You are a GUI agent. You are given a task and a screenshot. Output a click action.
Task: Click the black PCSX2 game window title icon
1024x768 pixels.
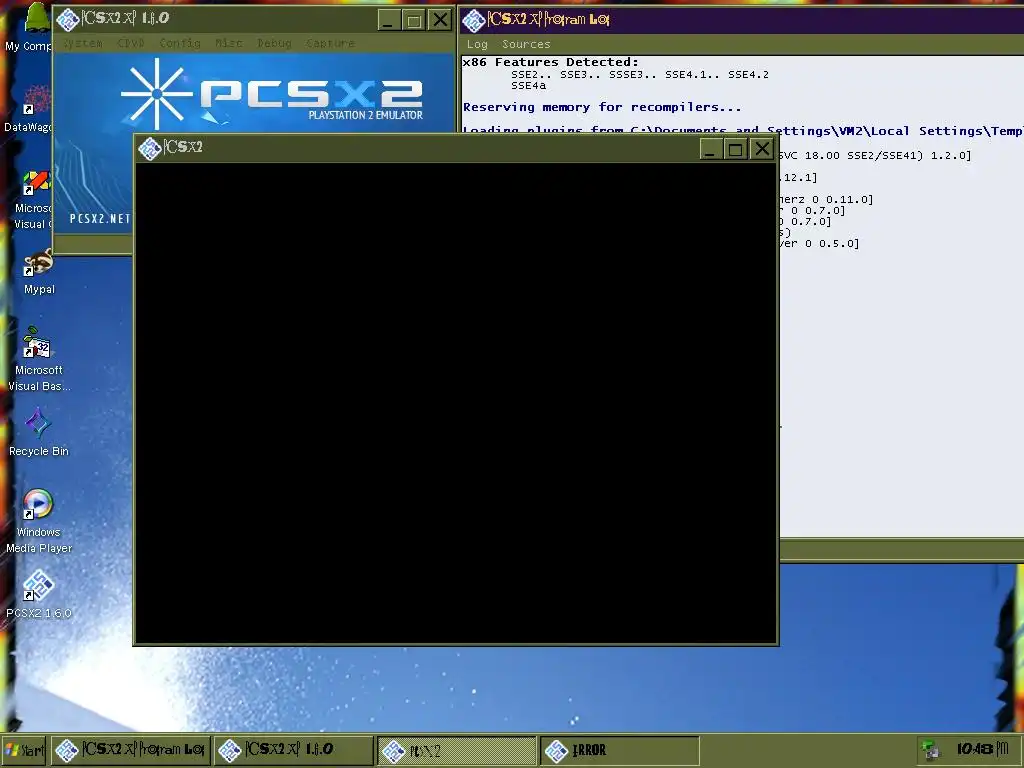click(150, 148)
